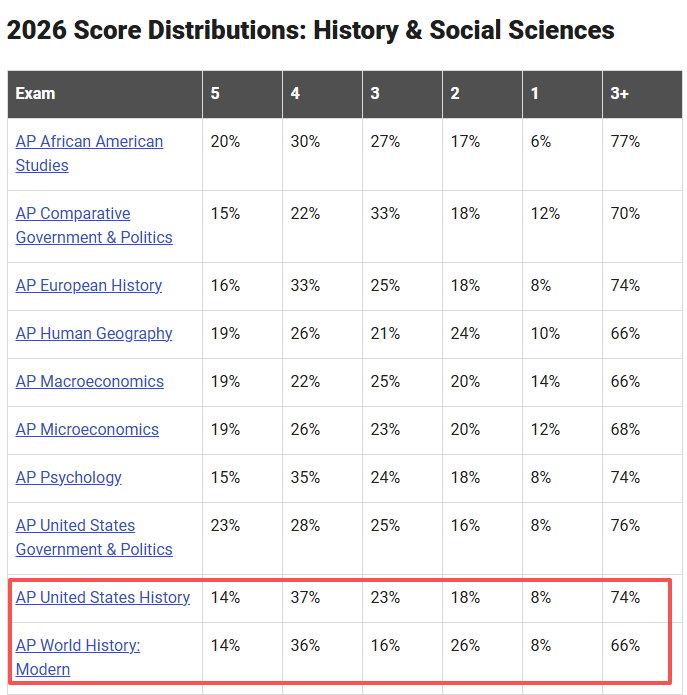Select the 77% cell for African American Studies
This screenshot has height=695, width=687.
coord(642,154)
